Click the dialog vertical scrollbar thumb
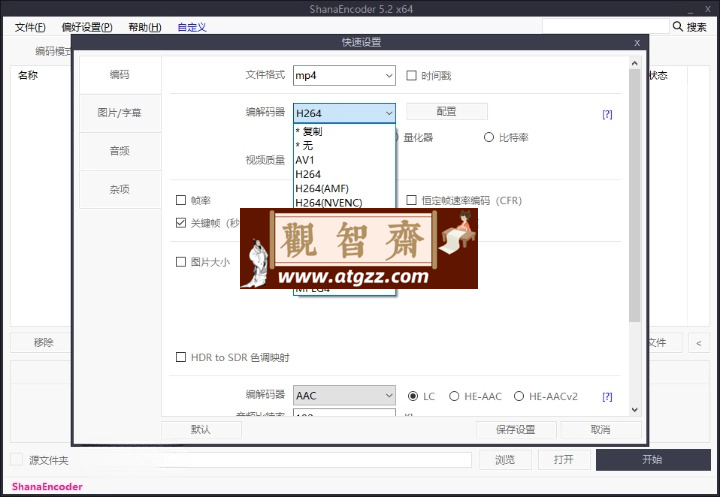The width and height of the screenshot is (720, 497). [x=635, y=195]
